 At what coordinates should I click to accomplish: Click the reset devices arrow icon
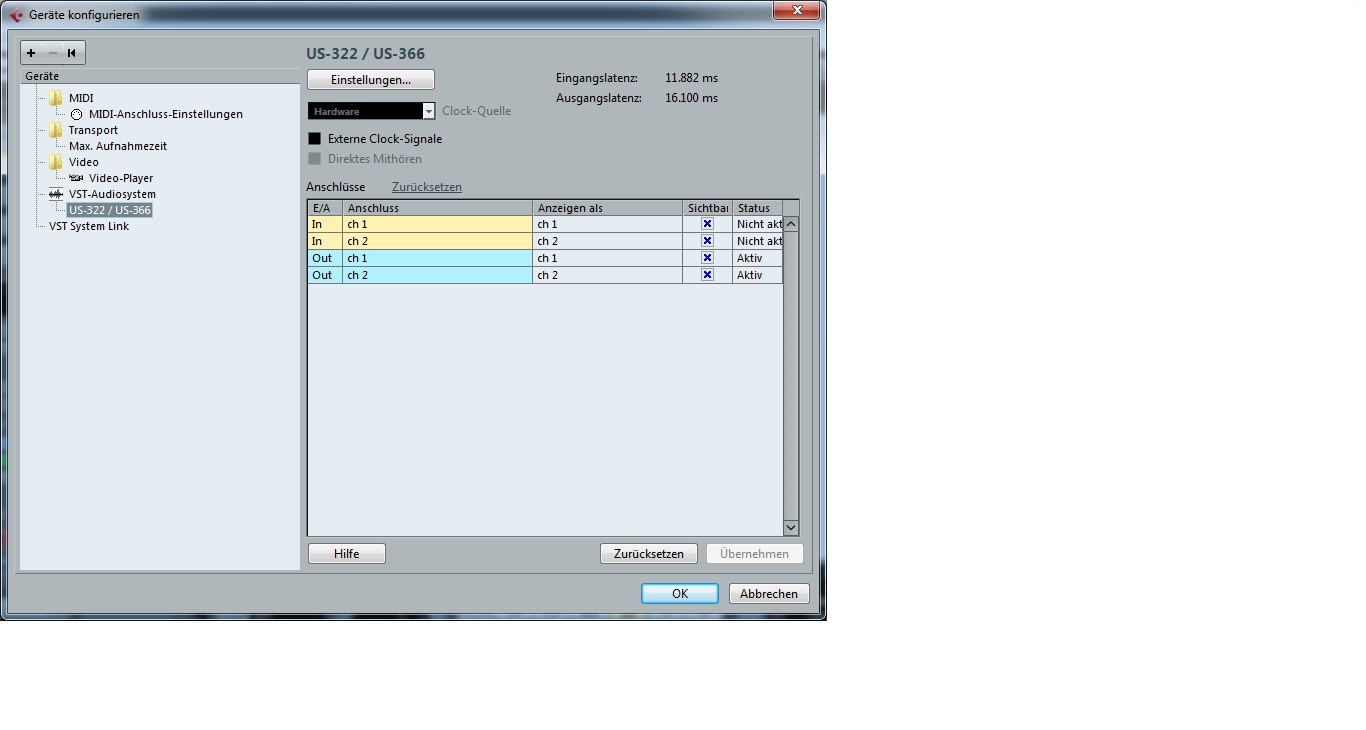pyautogui.click(x=72, y=53)
